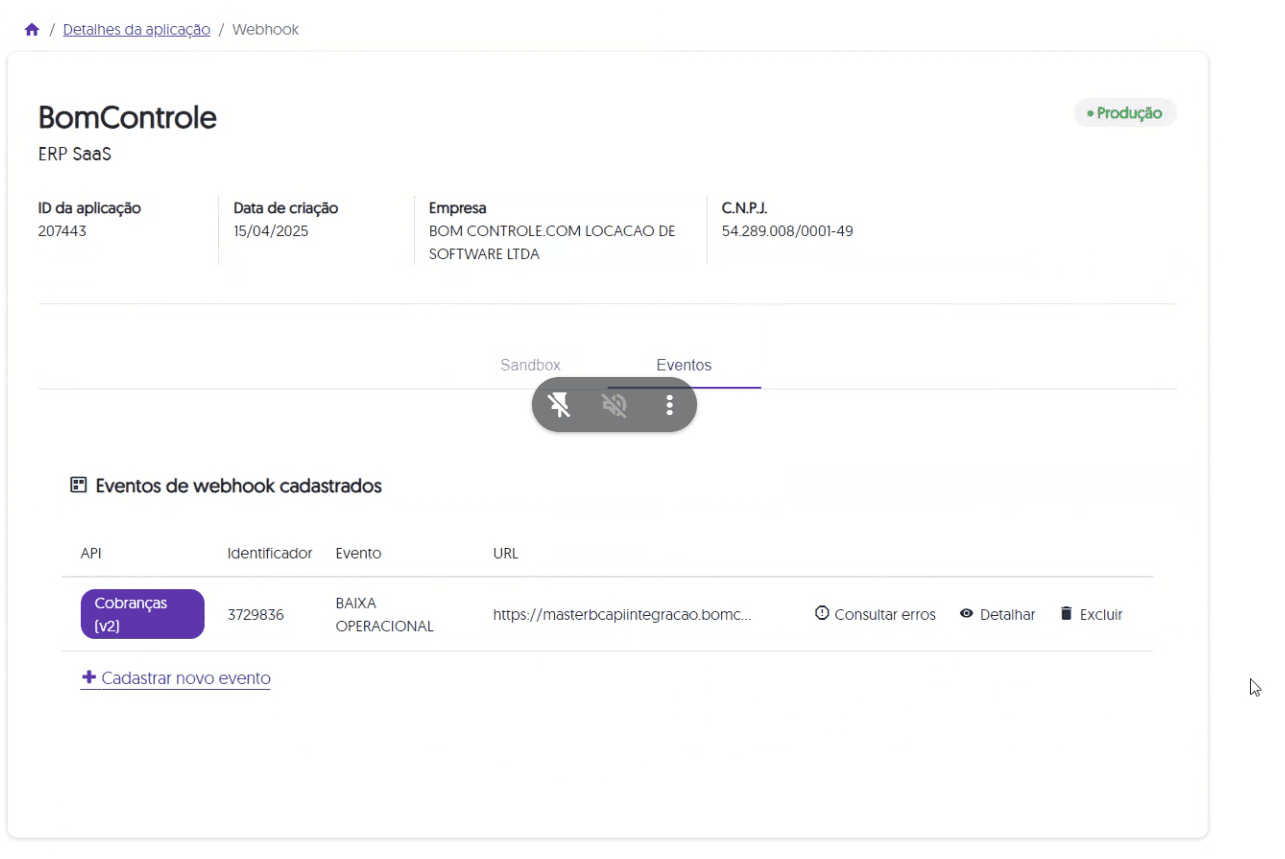Click the C.N.P.J. label
This screenshot has width=1285, height=859.
pyautogui.click(x=744, y=208)
